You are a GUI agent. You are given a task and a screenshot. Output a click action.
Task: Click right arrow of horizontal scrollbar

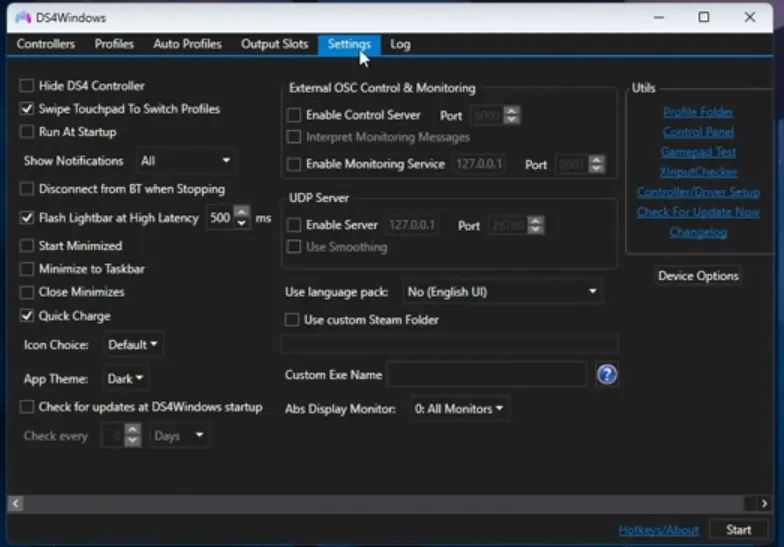764,503
